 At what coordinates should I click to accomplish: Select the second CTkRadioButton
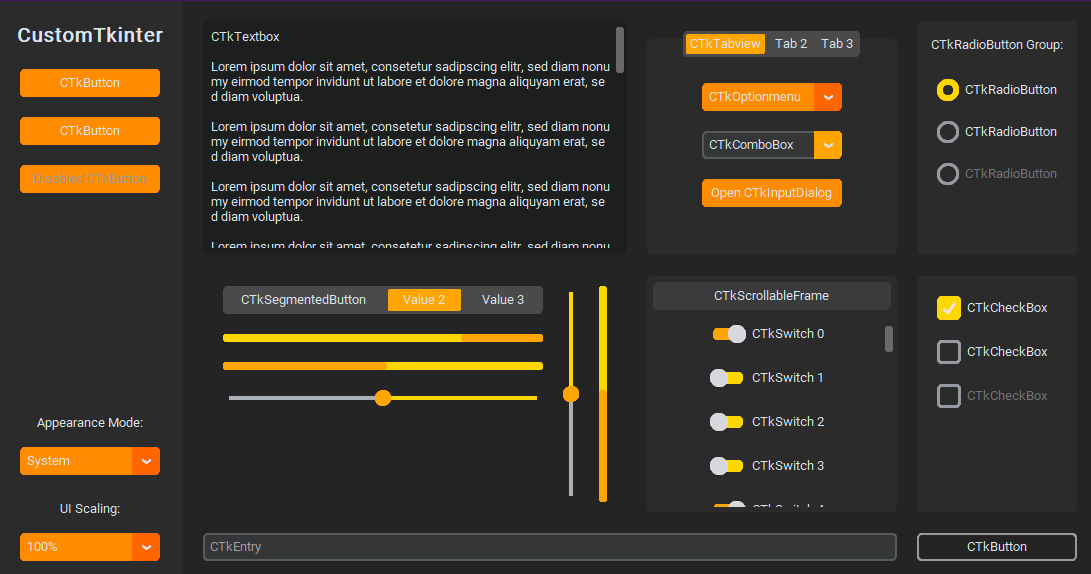[x=947, y=132]
